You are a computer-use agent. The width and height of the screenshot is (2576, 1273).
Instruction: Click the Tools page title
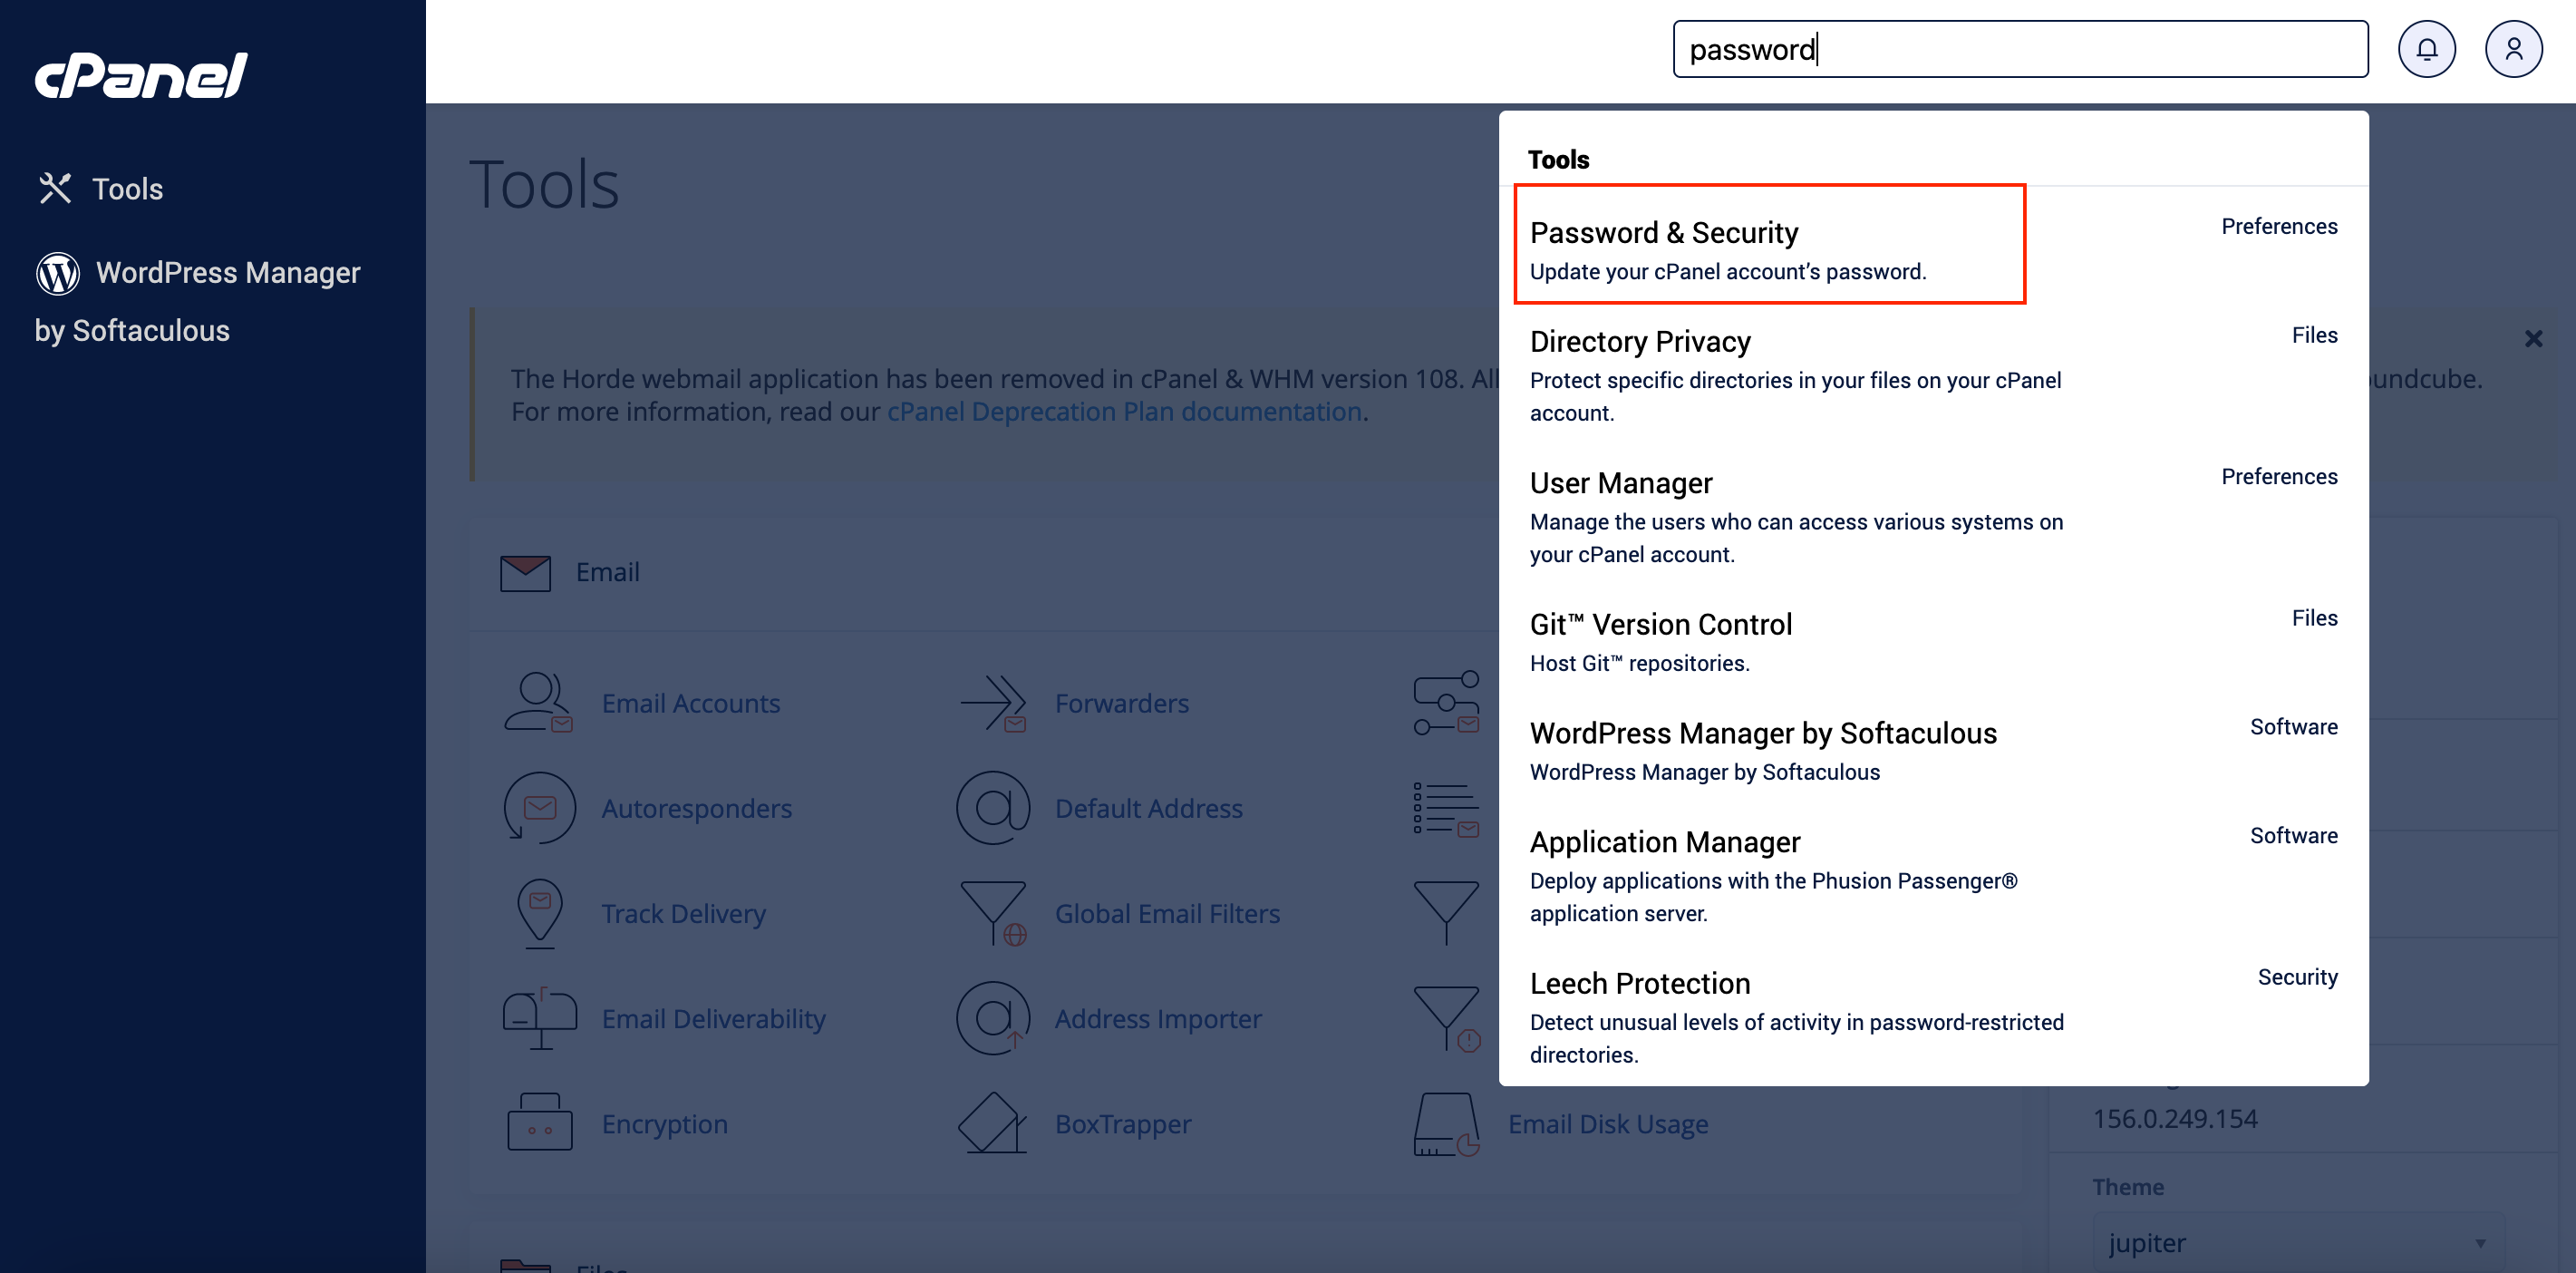point(544,184)
